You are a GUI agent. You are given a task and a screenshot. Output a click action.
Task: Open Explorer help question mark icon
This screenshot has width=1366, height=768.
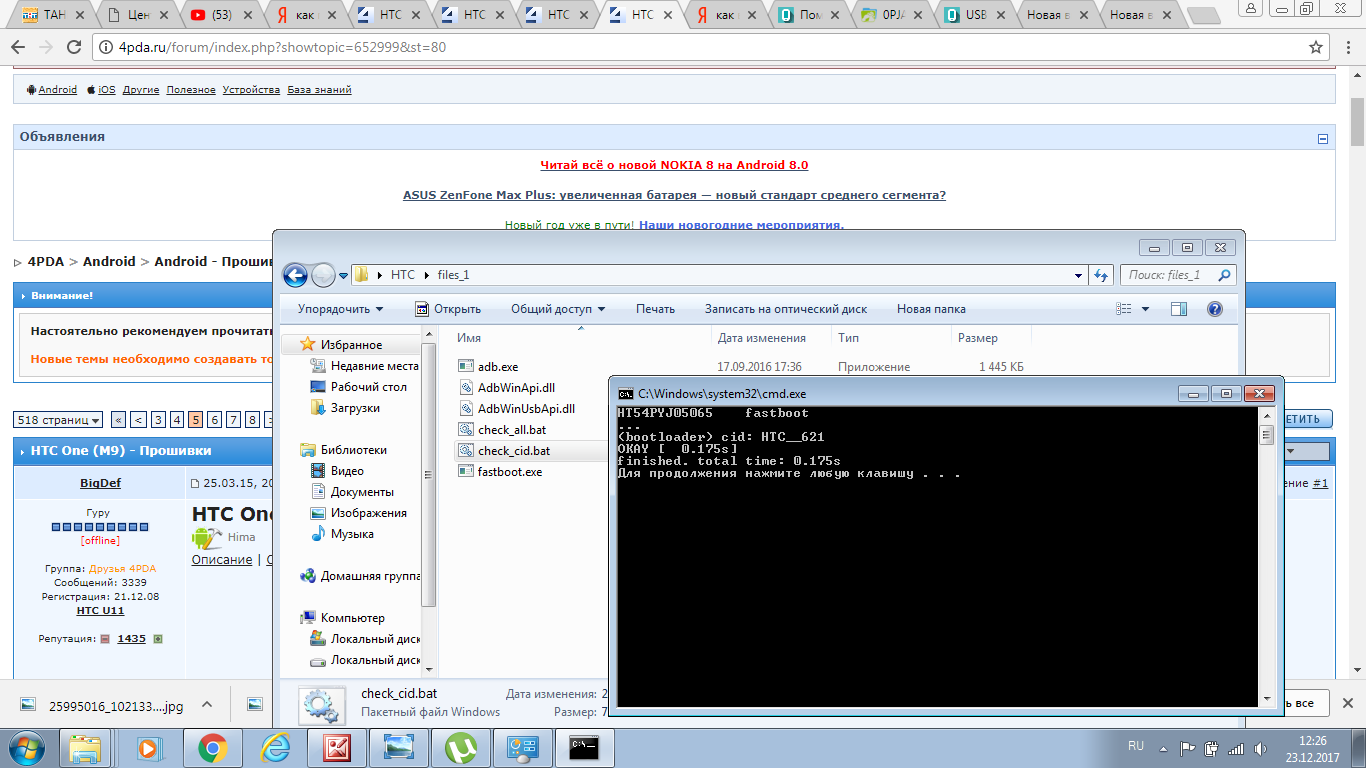tap(1215, 309)
